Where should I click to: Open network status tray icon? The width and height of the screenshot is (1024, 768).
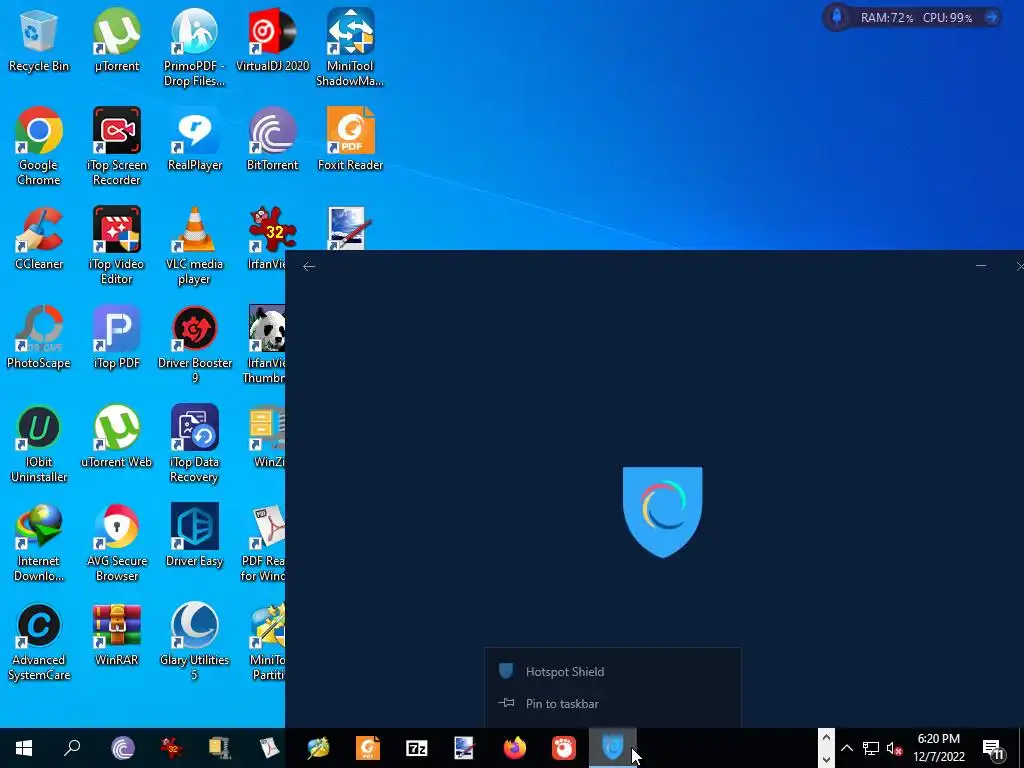pos(871,748)
